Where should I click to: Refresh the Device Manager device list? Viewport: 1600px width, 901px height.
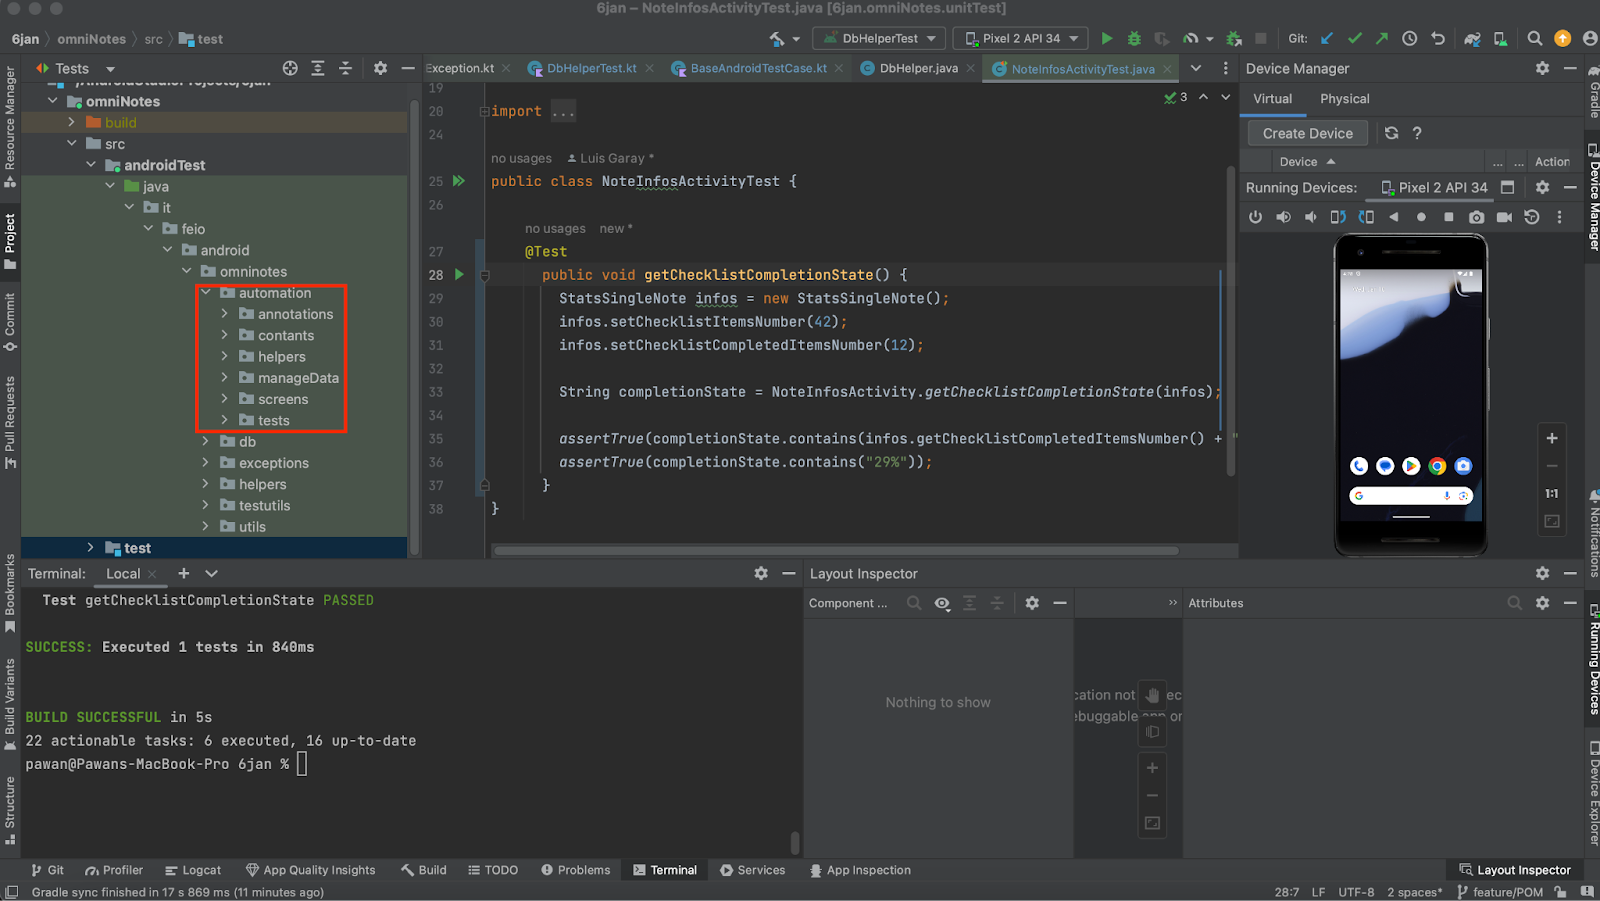tap(1391, 133)
